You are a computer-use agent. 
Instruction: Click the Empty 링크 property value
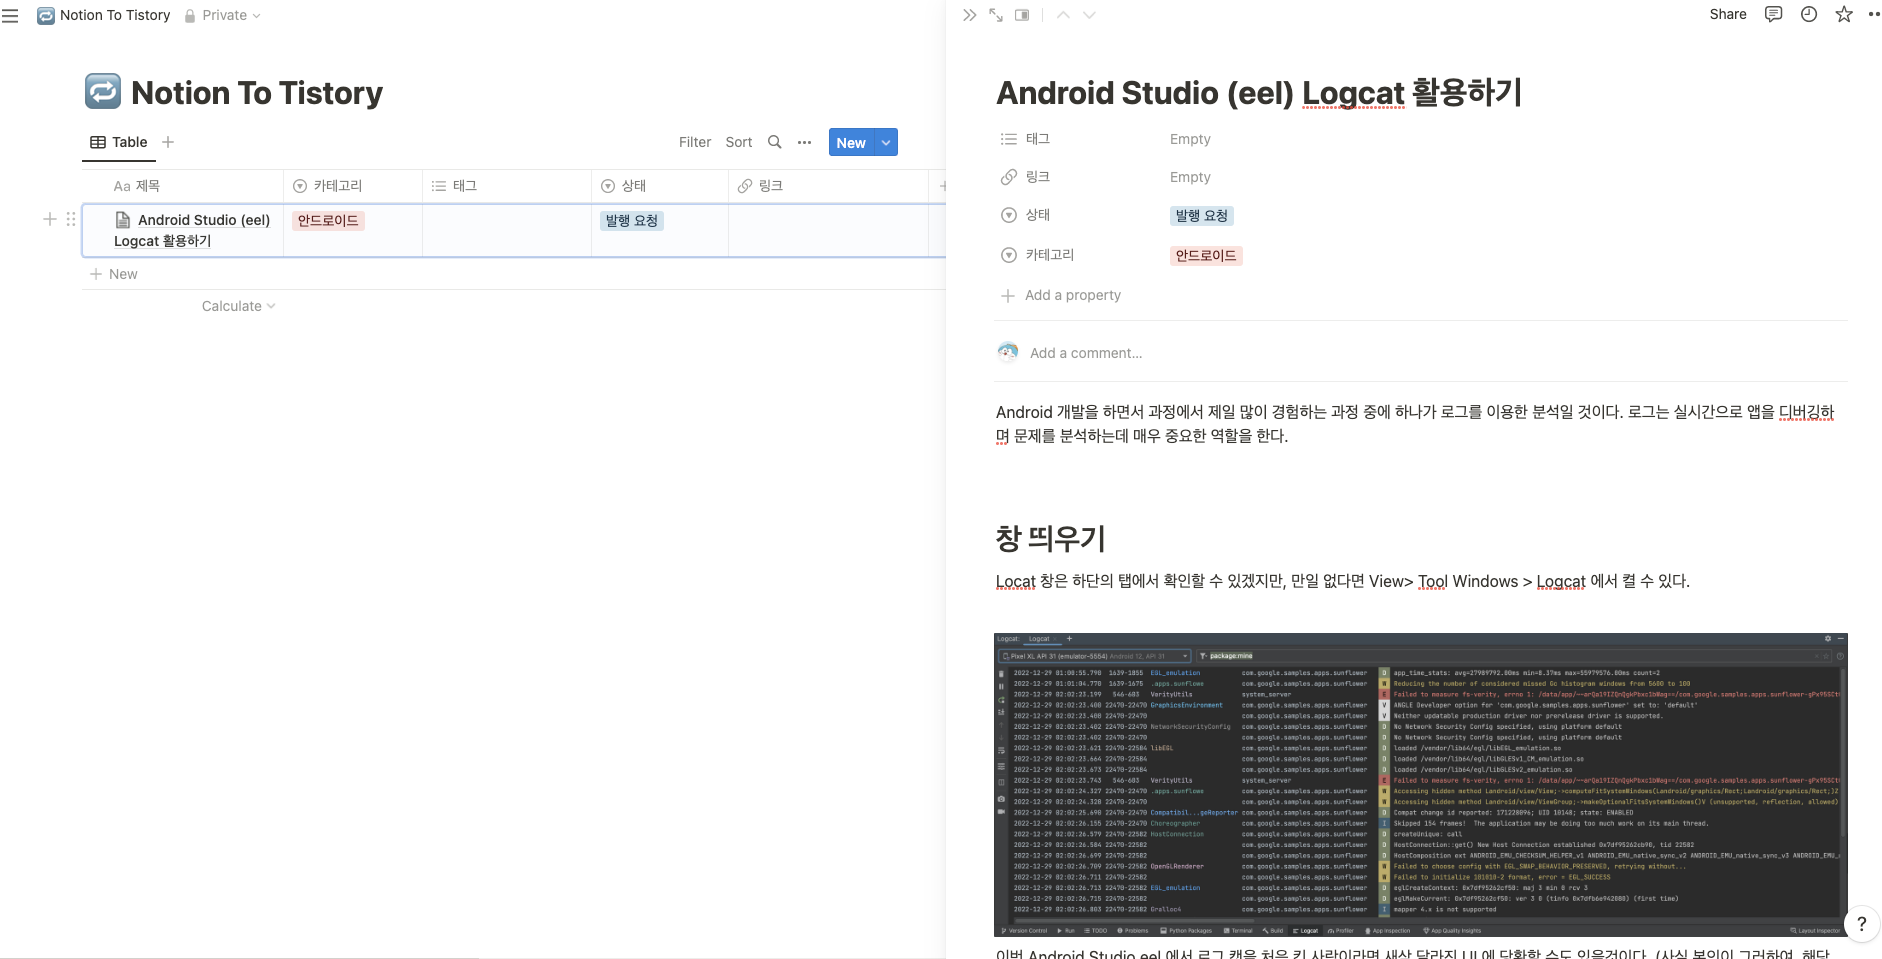pyautogui.click(x=1190, y=177)
